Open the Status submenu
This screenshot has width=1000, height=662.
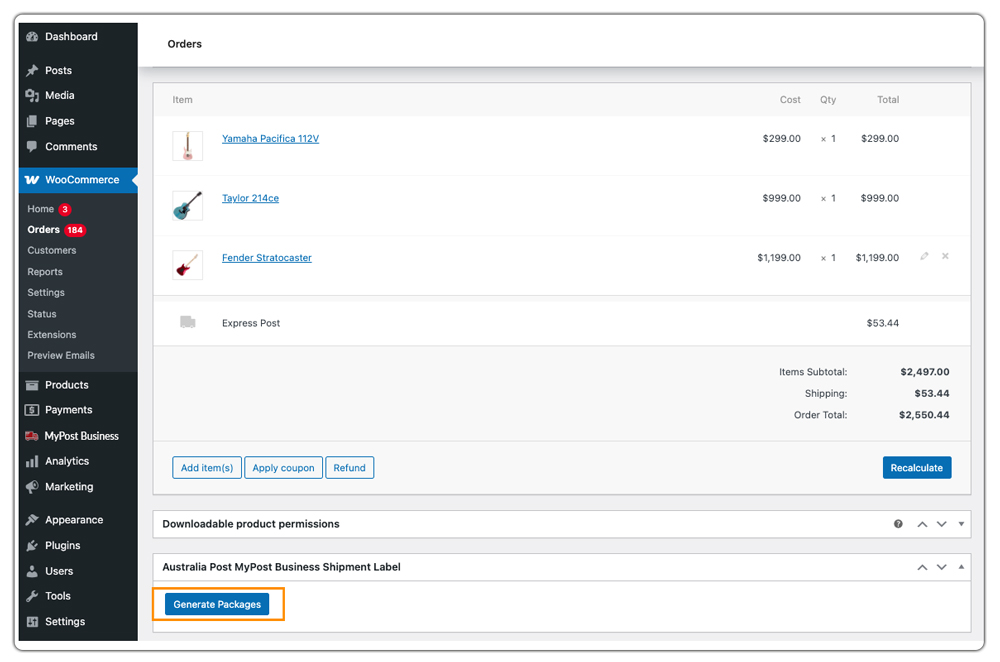pos(41,314)
